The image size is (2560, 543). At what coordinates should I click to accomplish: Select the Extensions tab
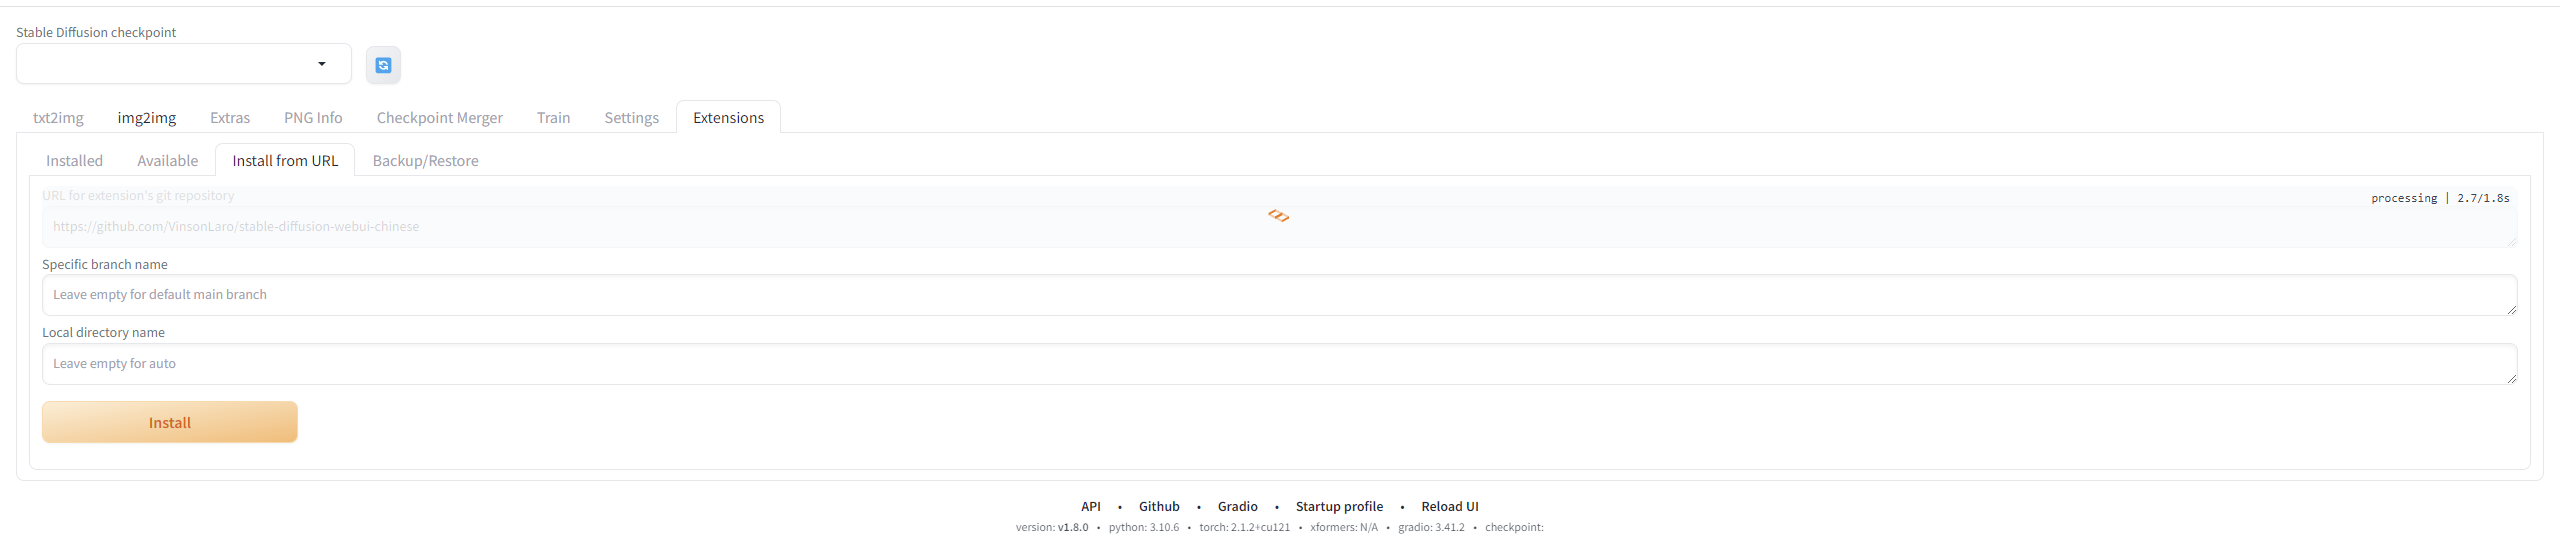[x=728, y=118]
